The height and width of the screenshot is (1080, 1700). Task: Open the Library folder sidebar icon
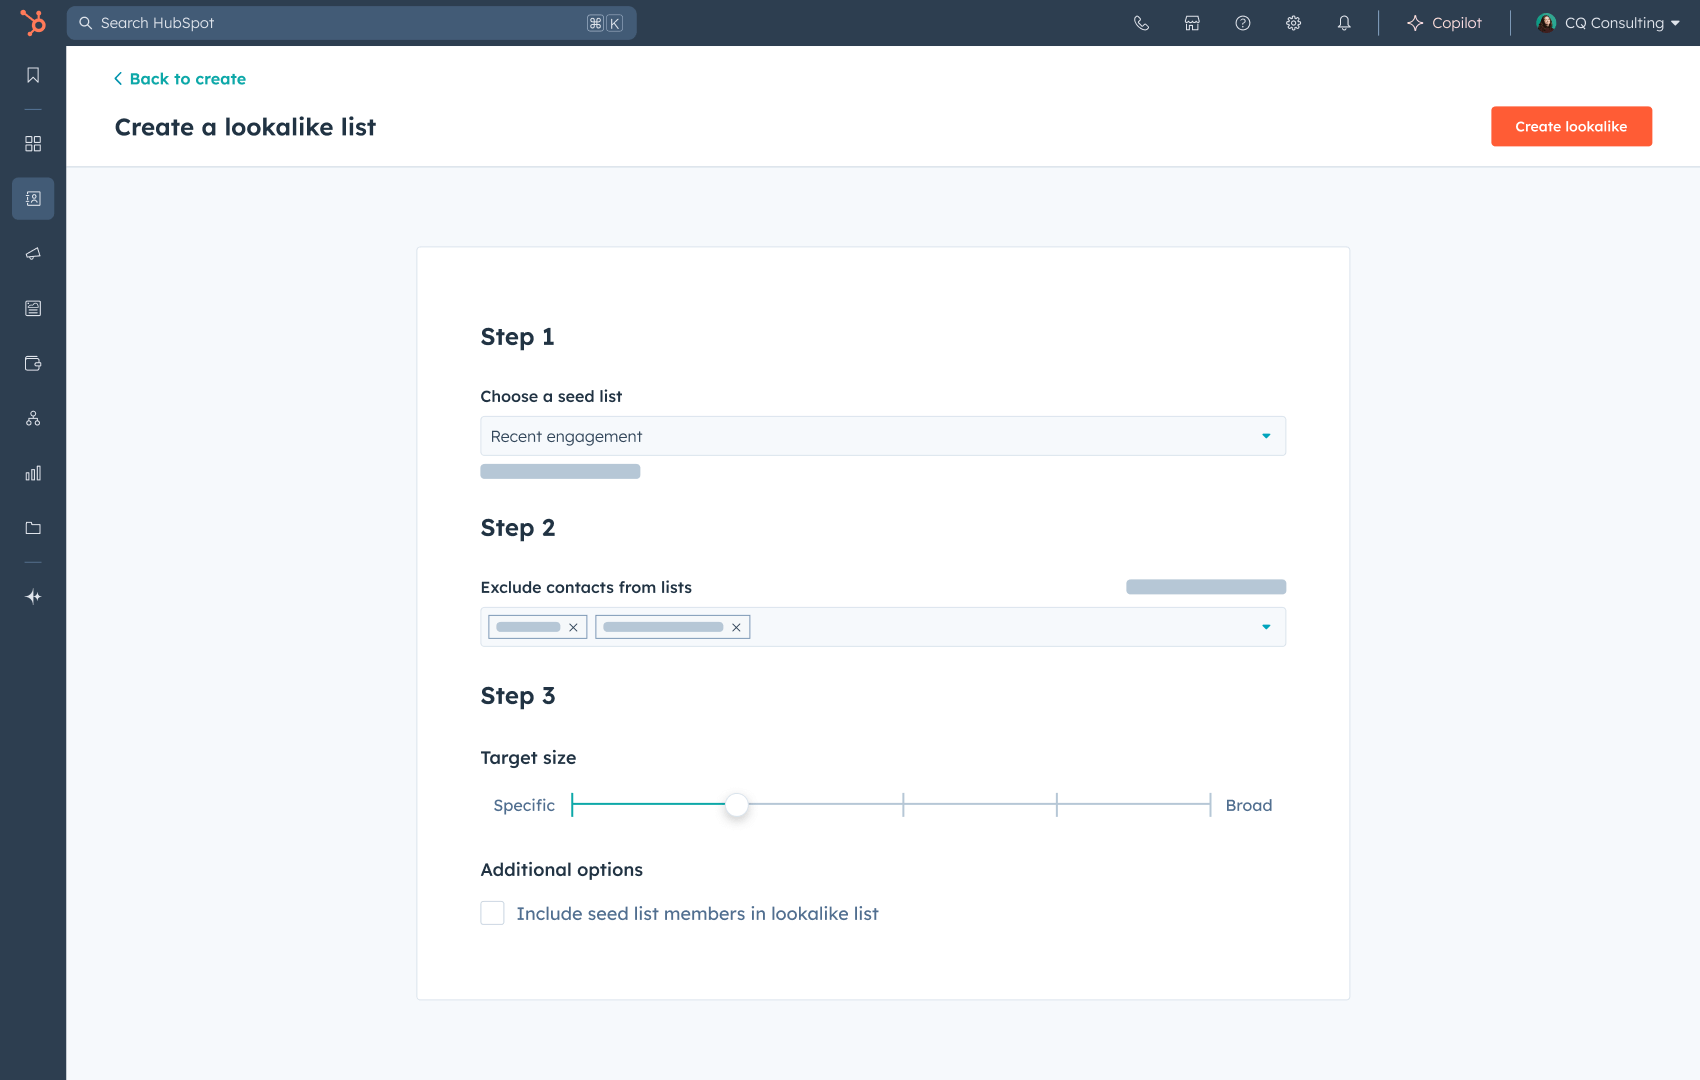pos(33,528)
